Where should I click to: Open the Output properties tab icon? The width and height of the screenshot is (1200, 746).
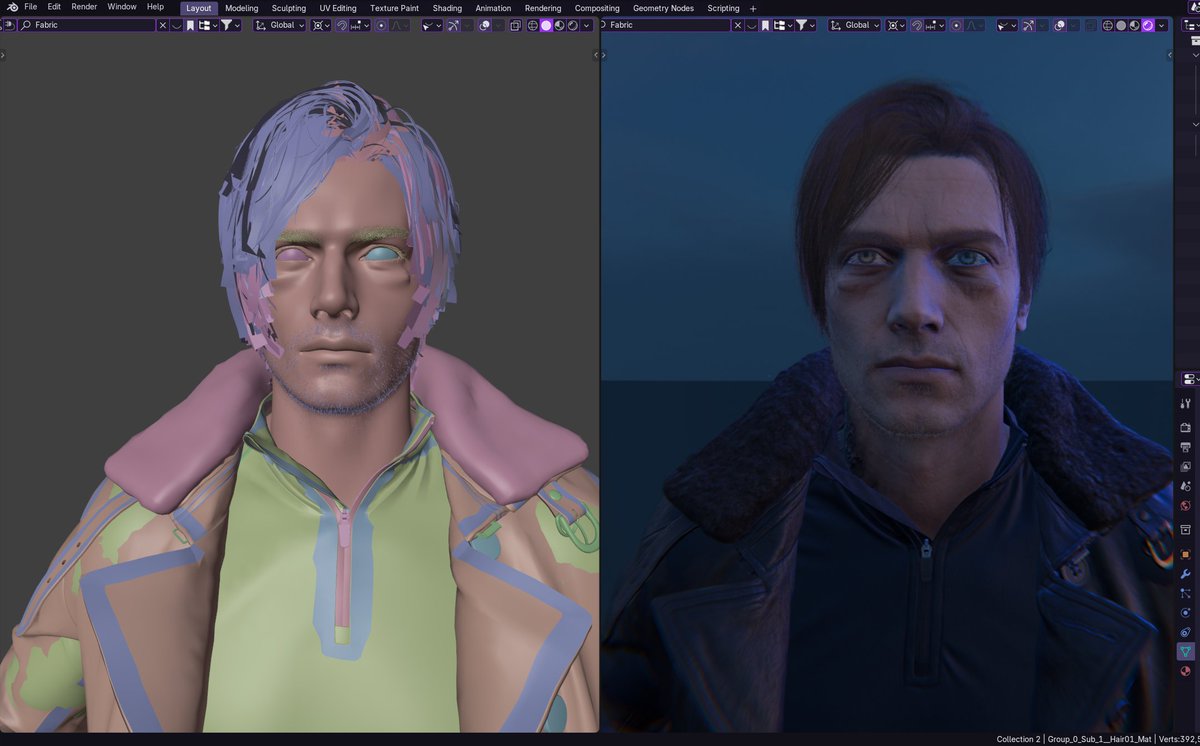tap(1185, 447)
